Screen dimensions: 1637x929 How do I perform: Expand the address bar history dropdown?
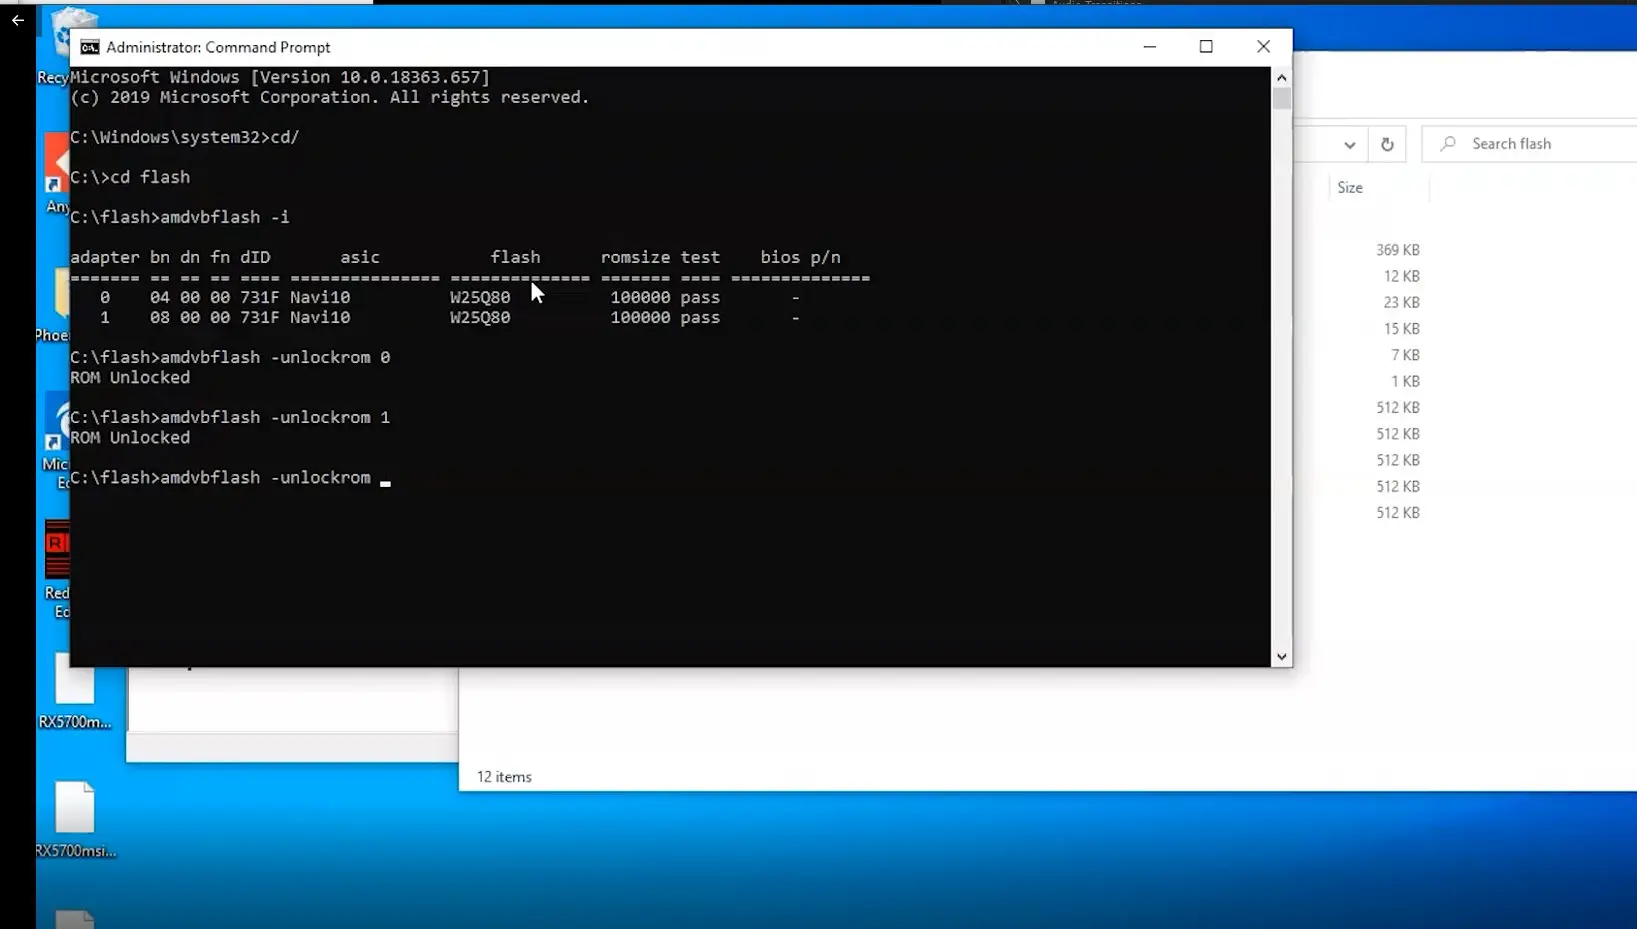(1349, 144)
